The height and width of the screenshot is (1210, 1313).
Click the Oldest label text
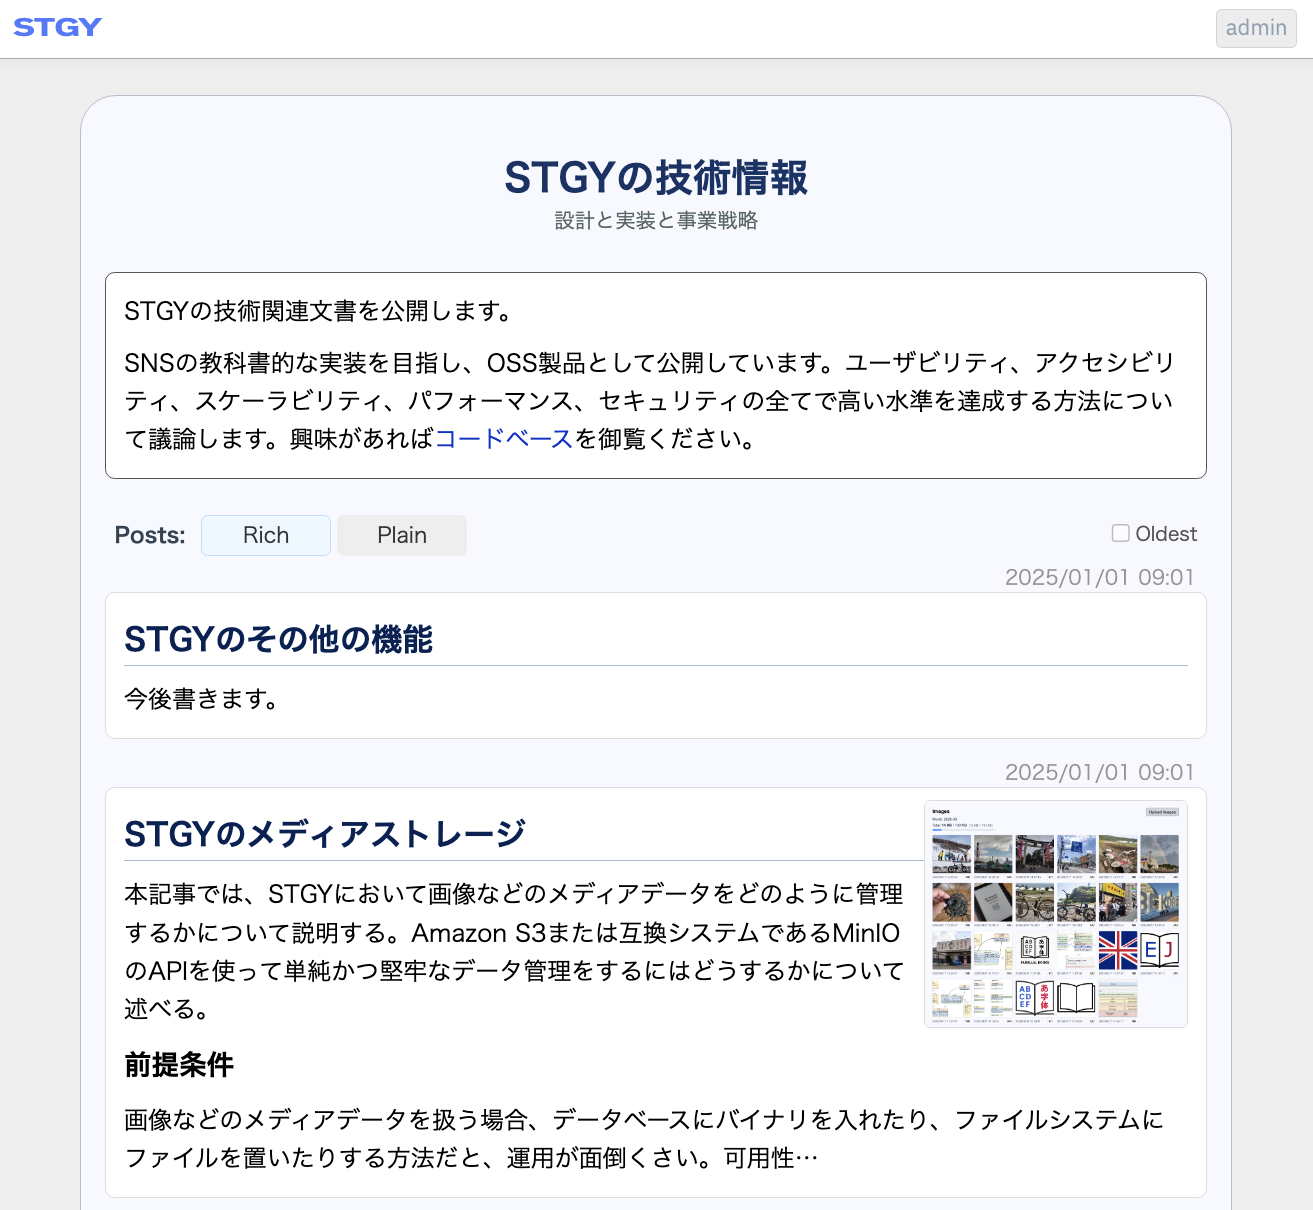[1166, 534]
